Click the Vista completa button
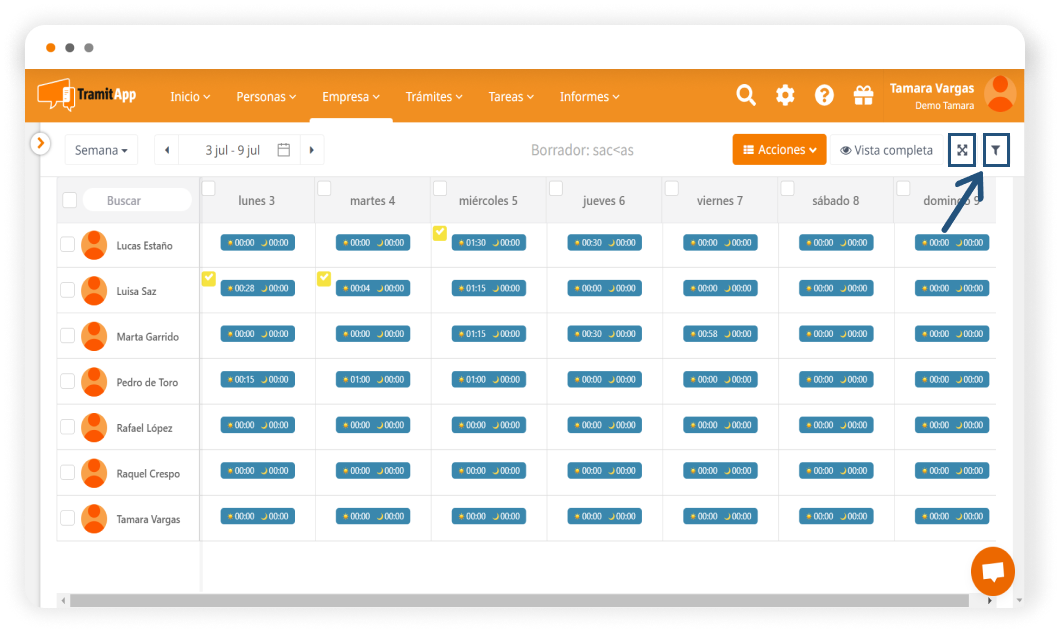The width and height of the screenshot is (1061, 633). [886, 150]
